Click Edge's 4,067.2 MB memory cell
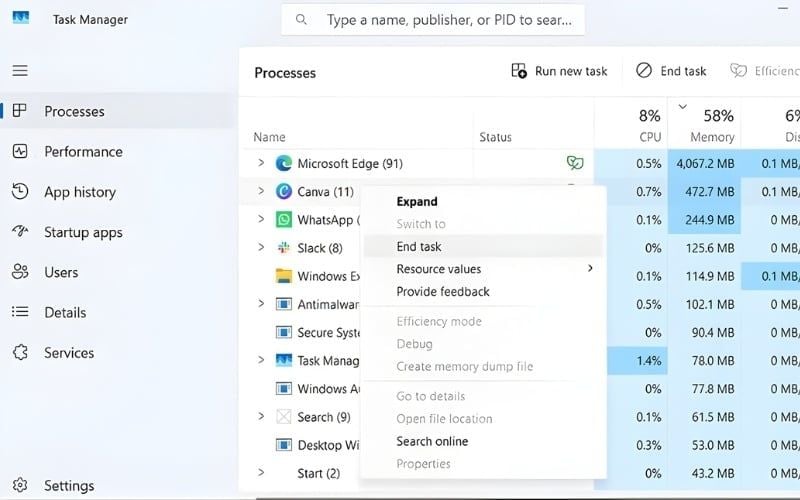Screen dimensions: 800x500 click(705, 163)
